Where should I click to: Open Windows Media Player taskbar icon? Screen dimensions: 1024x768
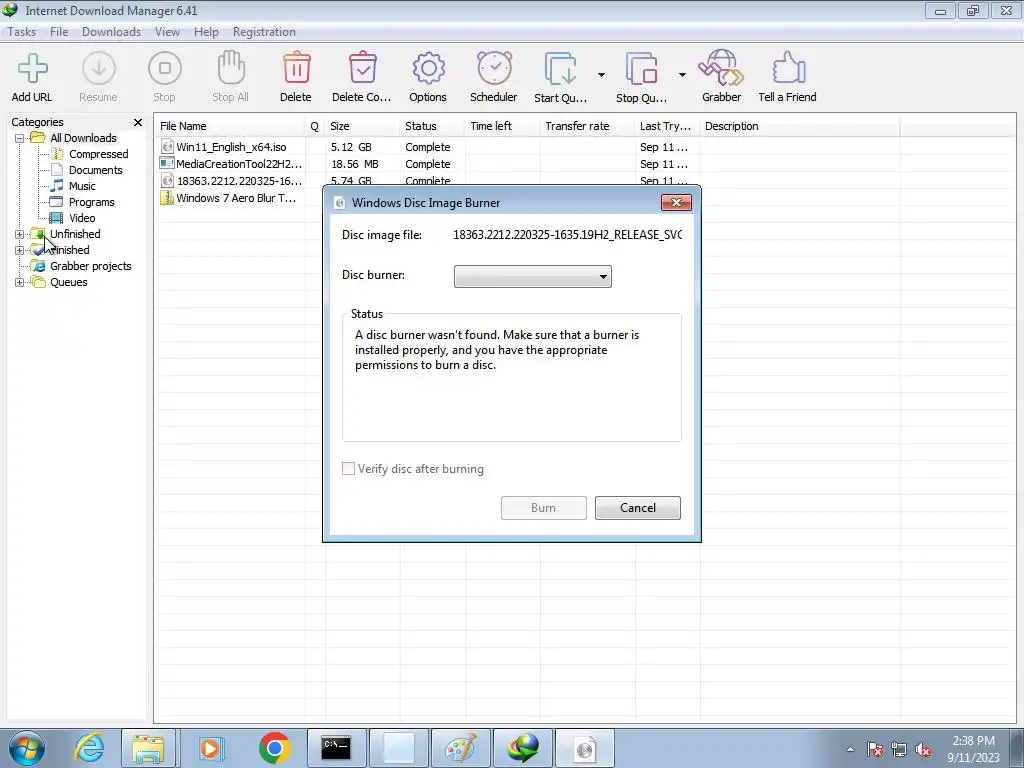pyautogui.click(x=210, y=748)
